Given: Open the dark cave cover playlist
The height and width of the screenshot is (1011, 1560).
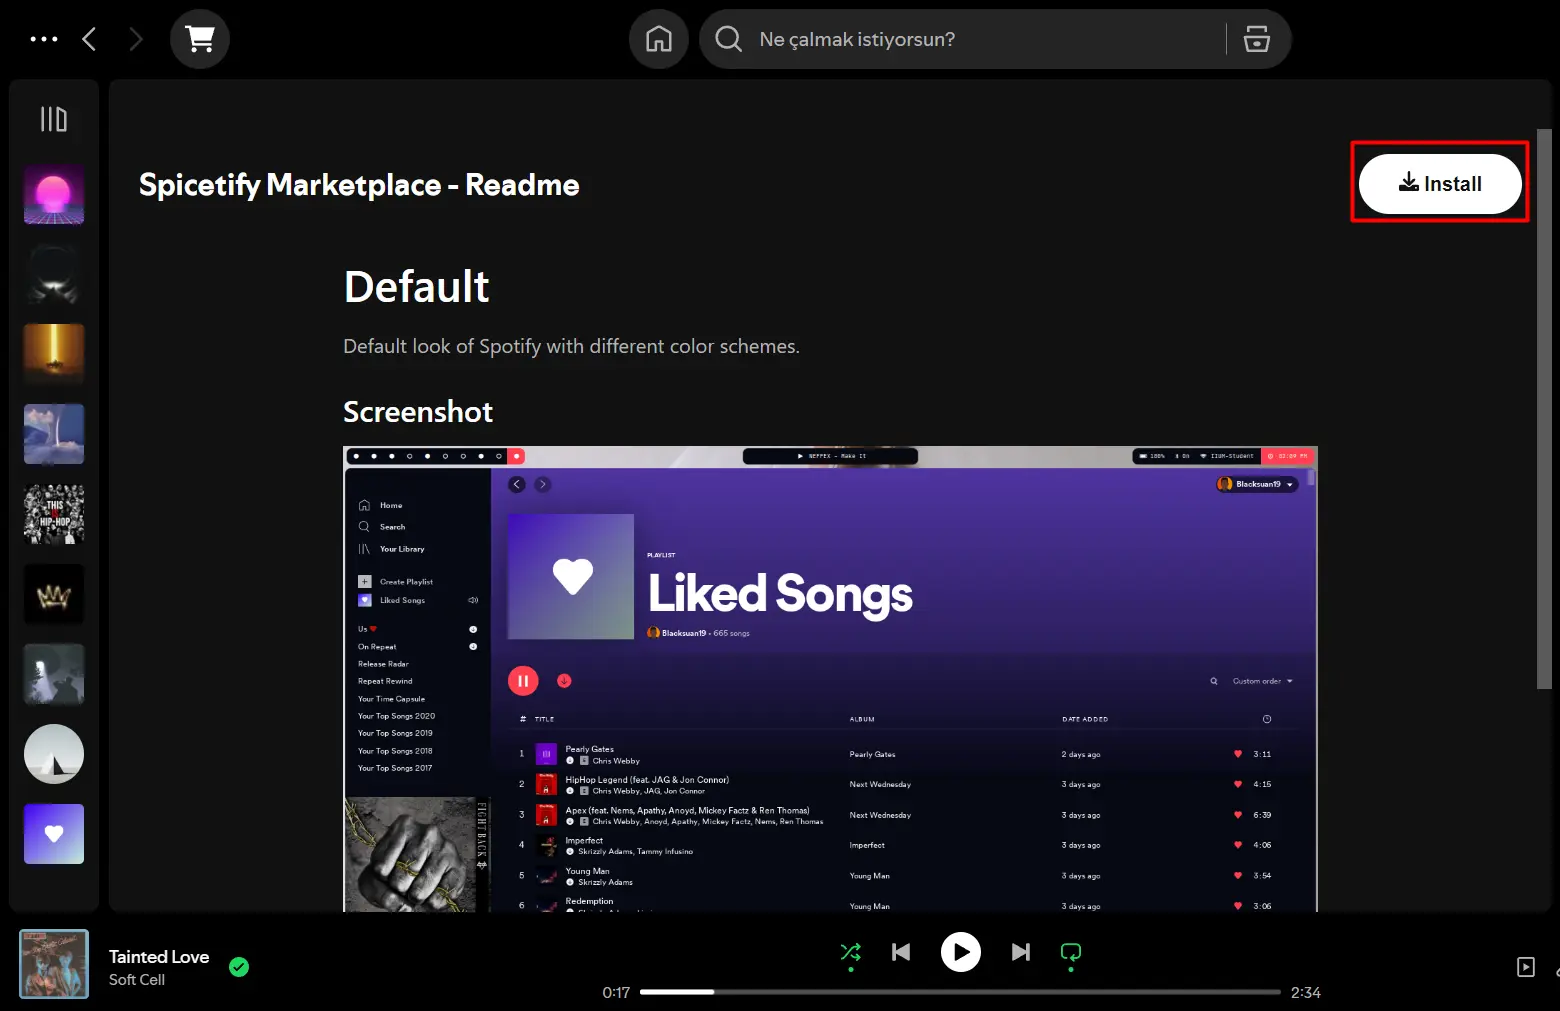Looking at the screenshot, I should coord(54,674).
